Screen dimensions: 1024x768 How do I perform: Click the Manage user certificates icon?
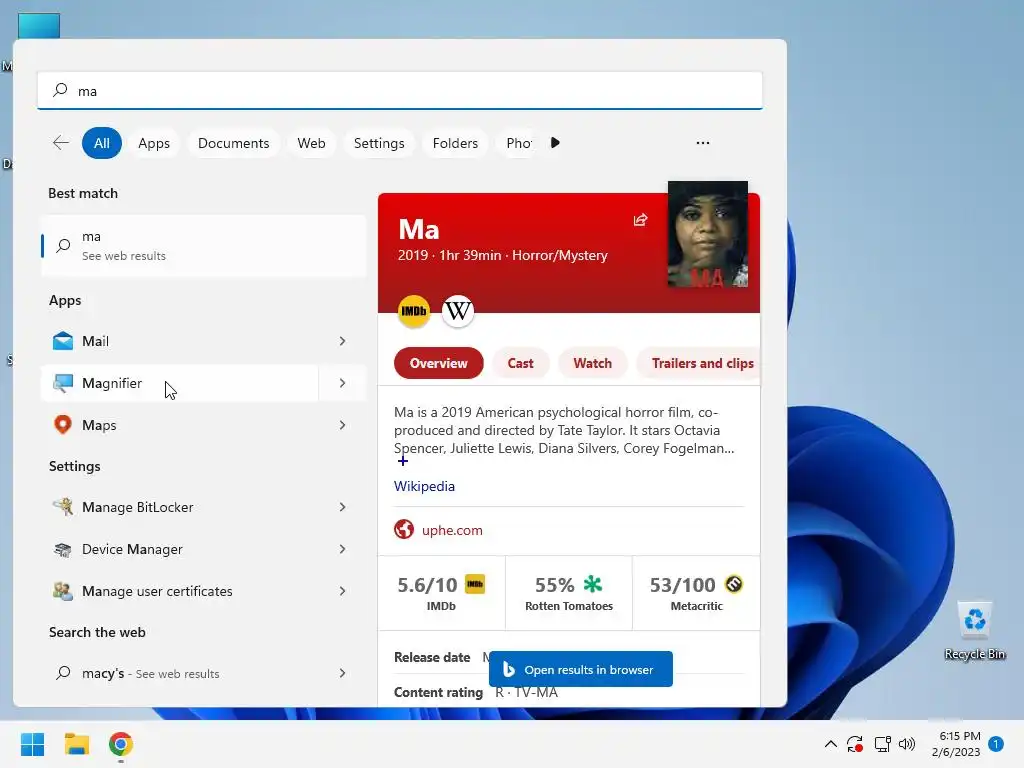point(63,591)
